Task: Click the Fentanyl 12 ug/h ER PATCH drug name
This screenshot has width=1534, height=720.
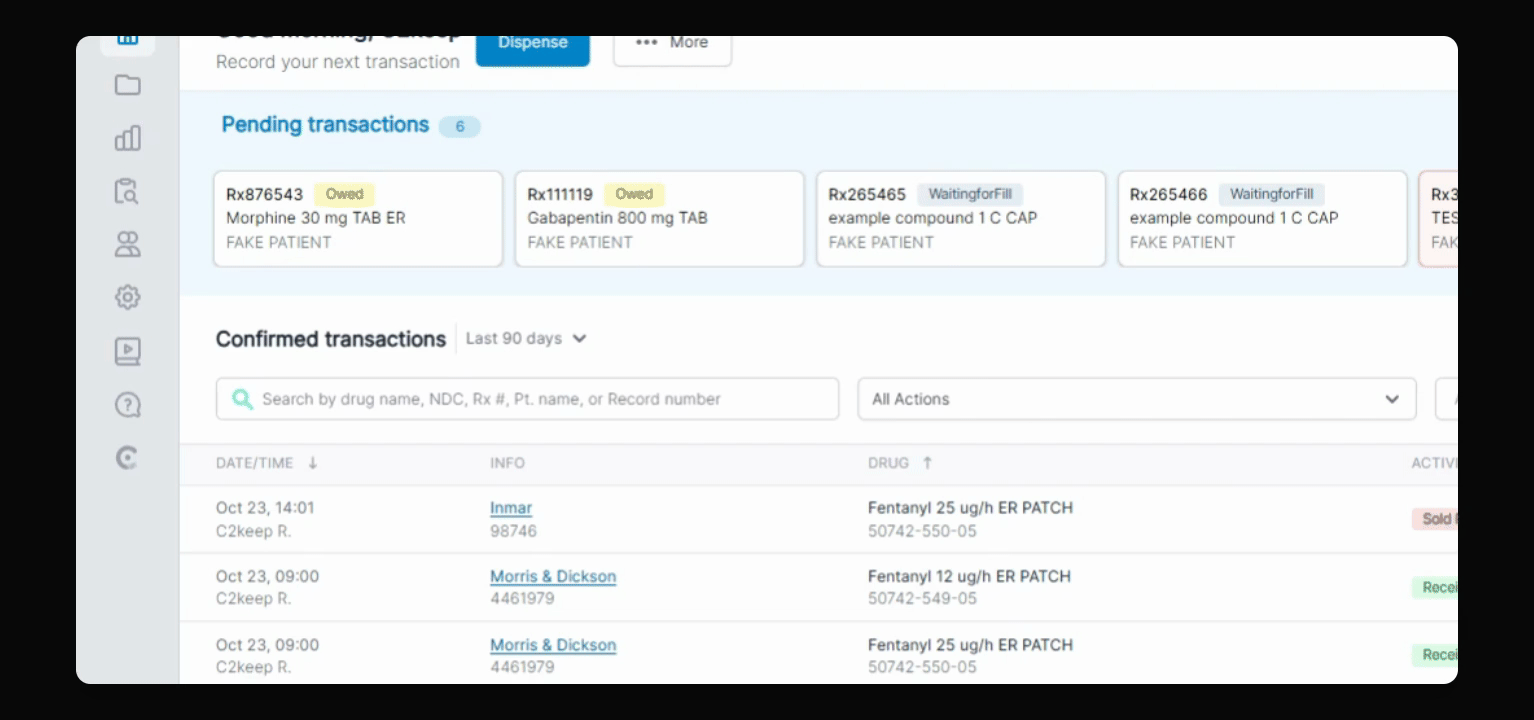Action: click(x=969, y=577)
